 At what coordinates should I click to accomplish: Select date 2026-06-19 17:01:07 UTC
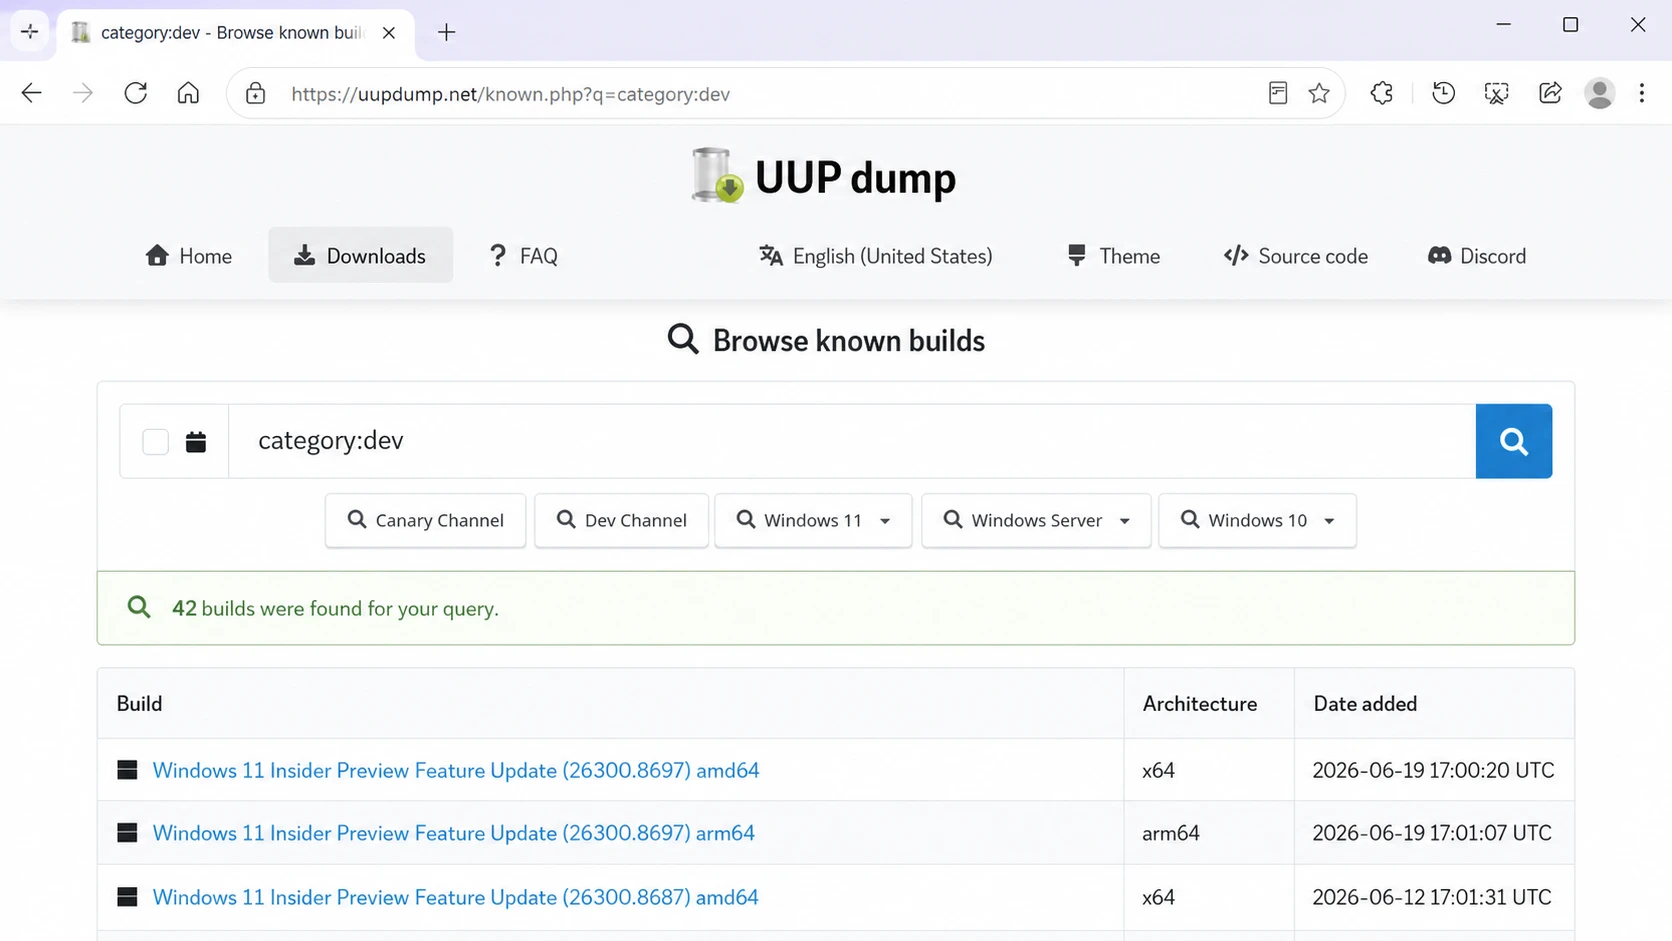1432,833
